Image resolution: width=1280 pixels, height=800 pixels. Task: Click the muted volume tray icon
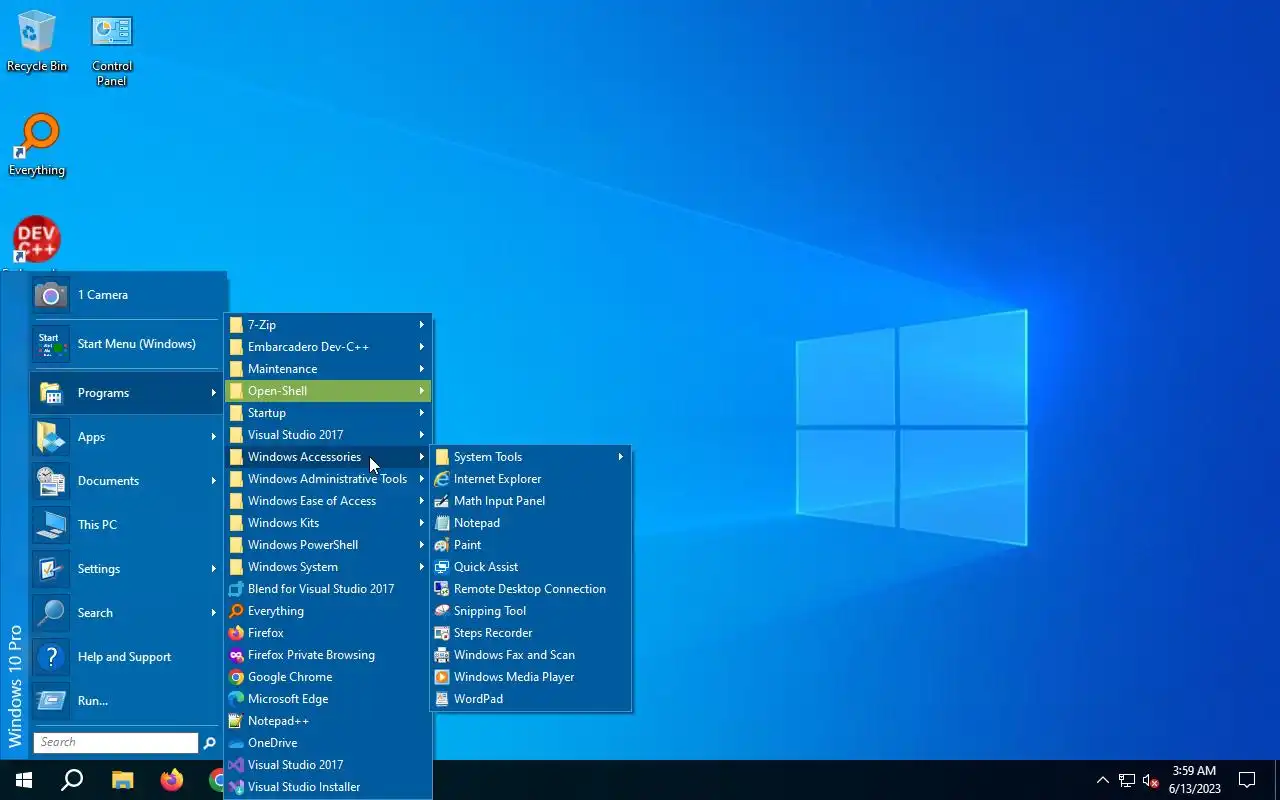1151,780
